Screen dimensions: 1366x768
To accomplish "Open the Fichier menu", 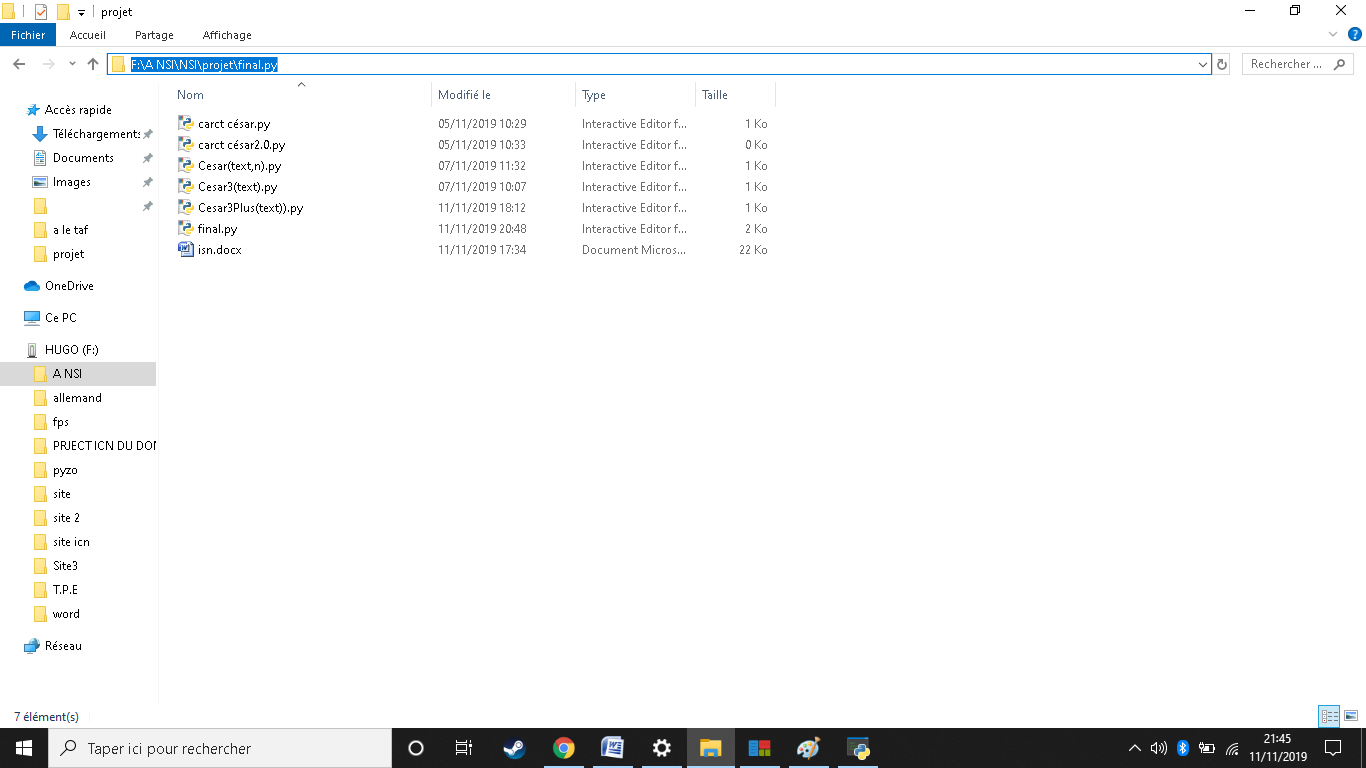I will 28,35.
